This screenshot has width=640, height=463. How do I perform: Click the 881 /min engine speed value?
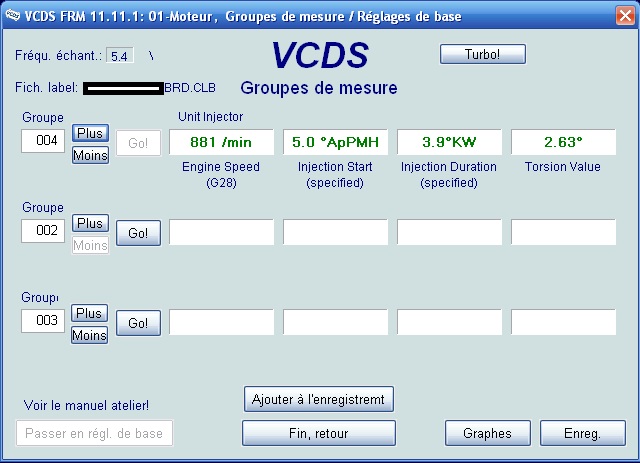tap(221, 142)
